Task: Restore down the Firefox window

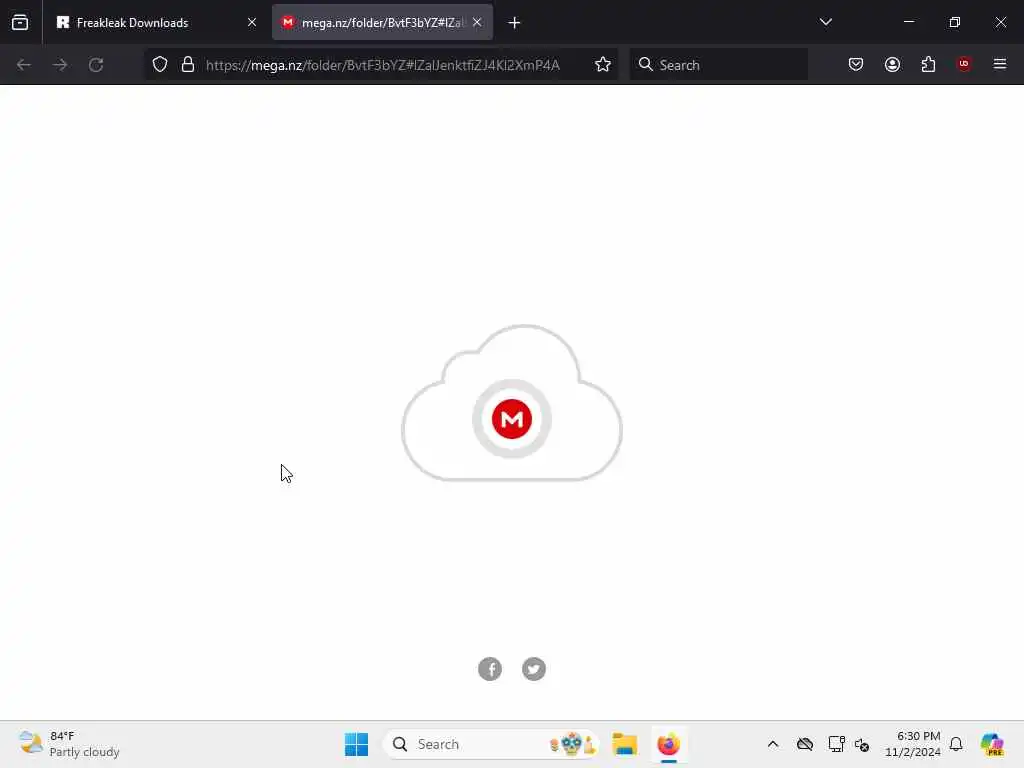Action: coord(955,22)
